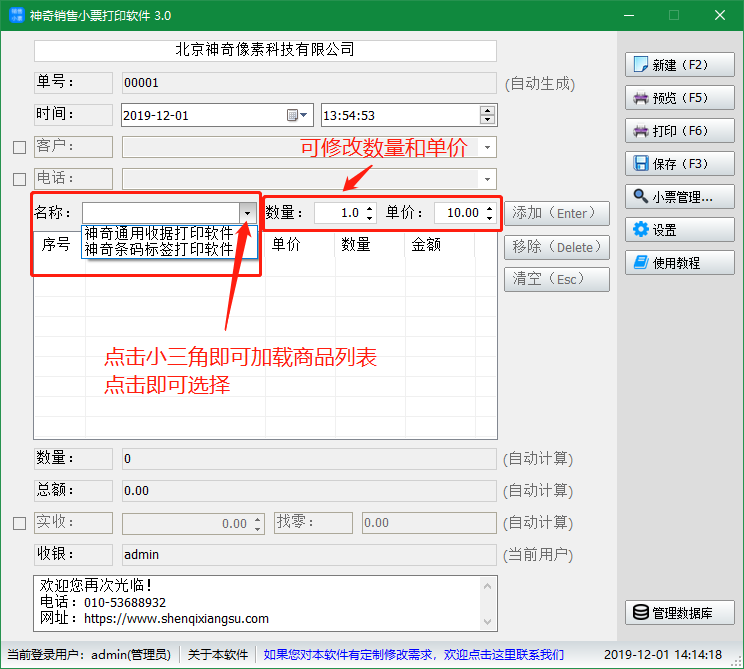Screen dimensions: 744x669
Task: Click the 序号 column header
Action: pos(56,244)
